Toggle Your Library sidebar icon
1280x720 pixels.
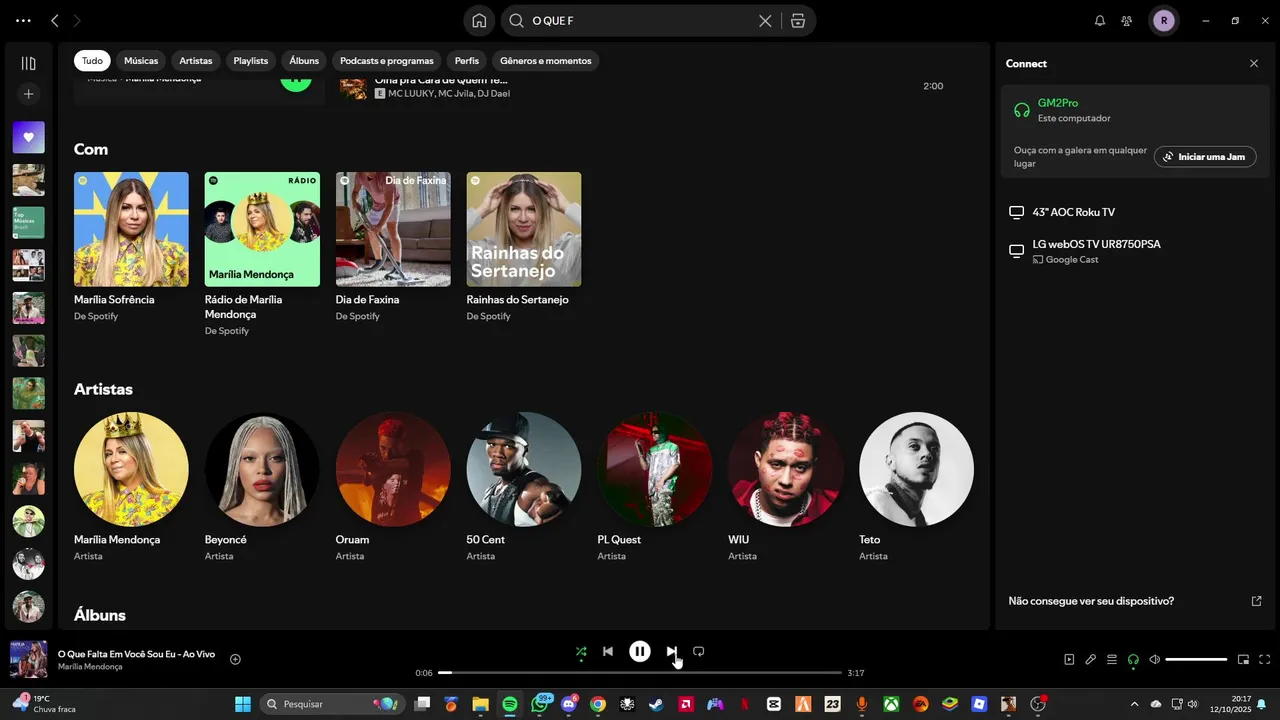click(28, 63)
